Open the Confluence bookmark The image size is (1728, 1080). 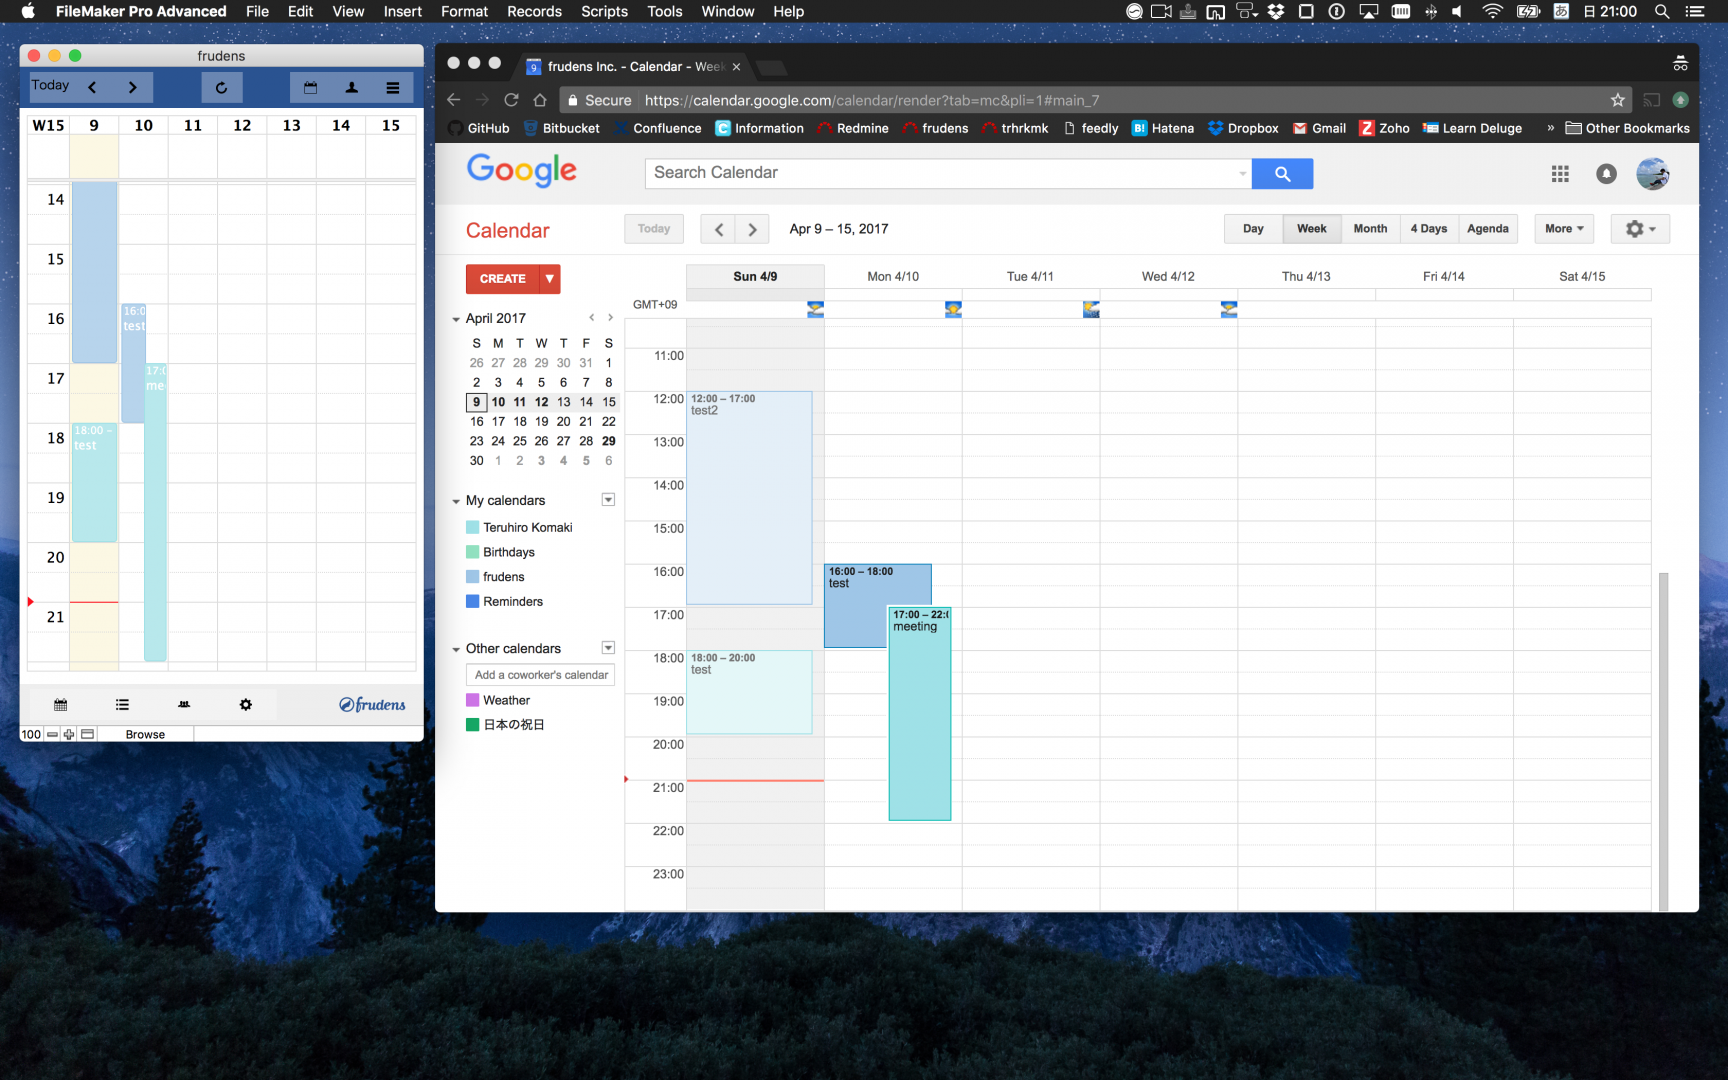coord(658,128)
